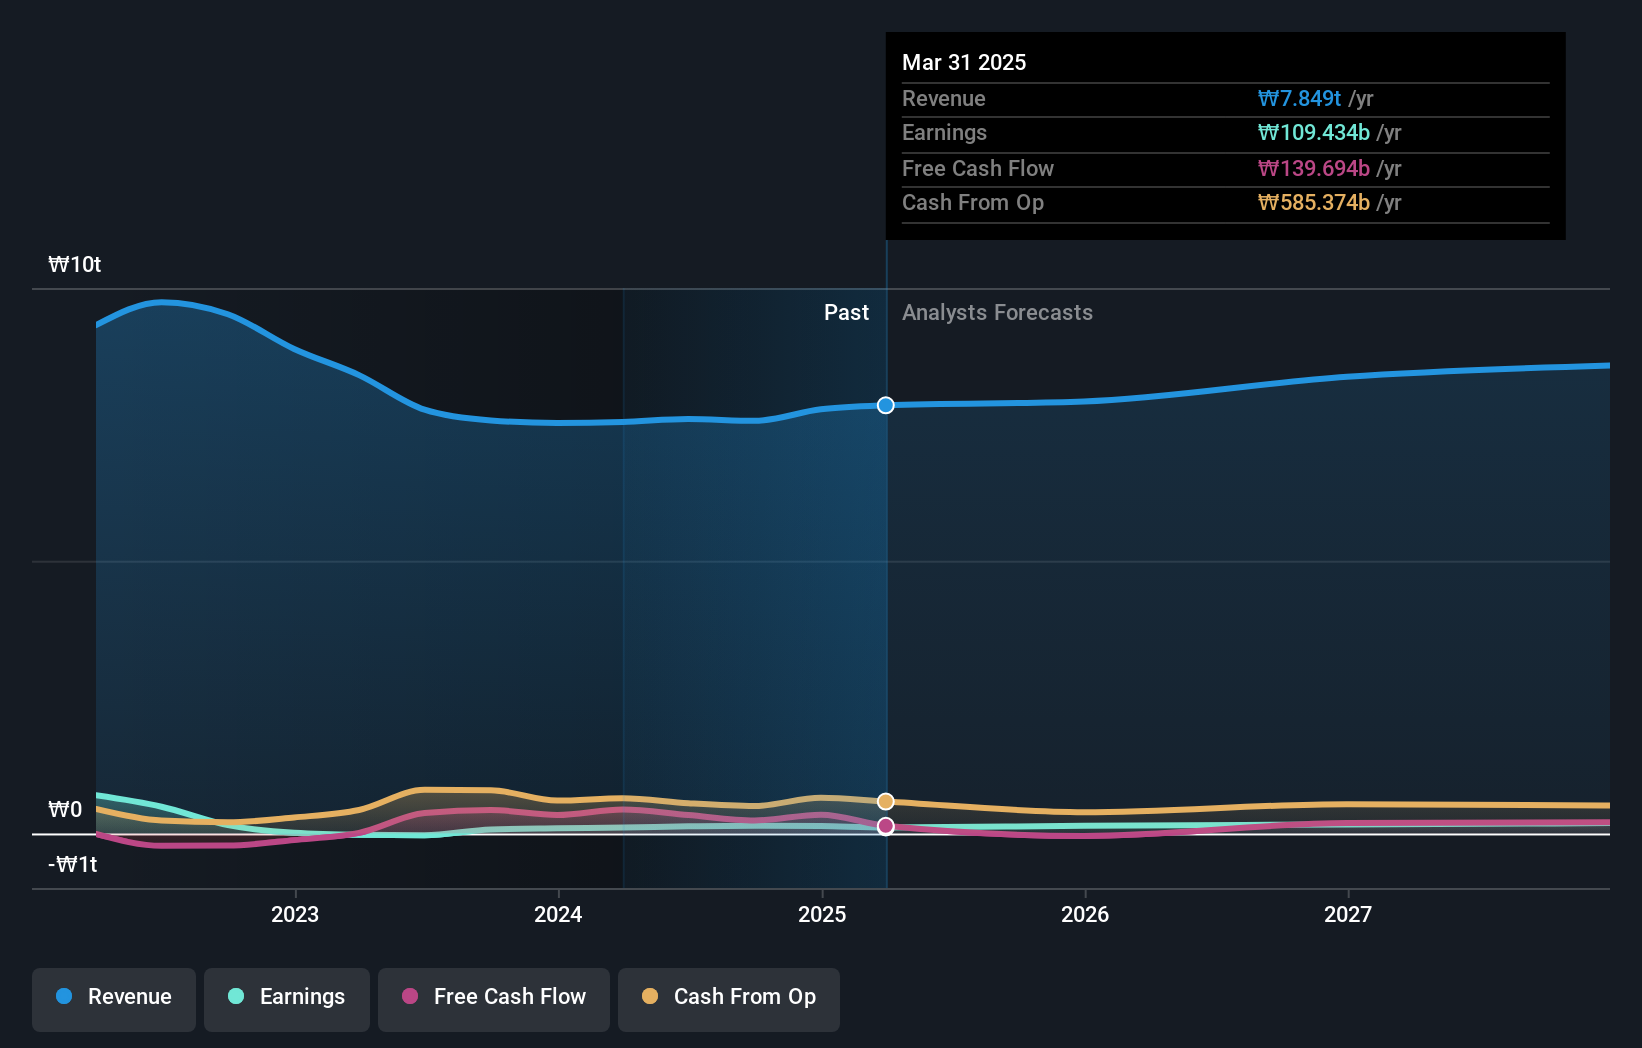This screenshot has height=1048, width=1642.
Task: Click the 2027 x-axis label
Action: pos(1348,914)
